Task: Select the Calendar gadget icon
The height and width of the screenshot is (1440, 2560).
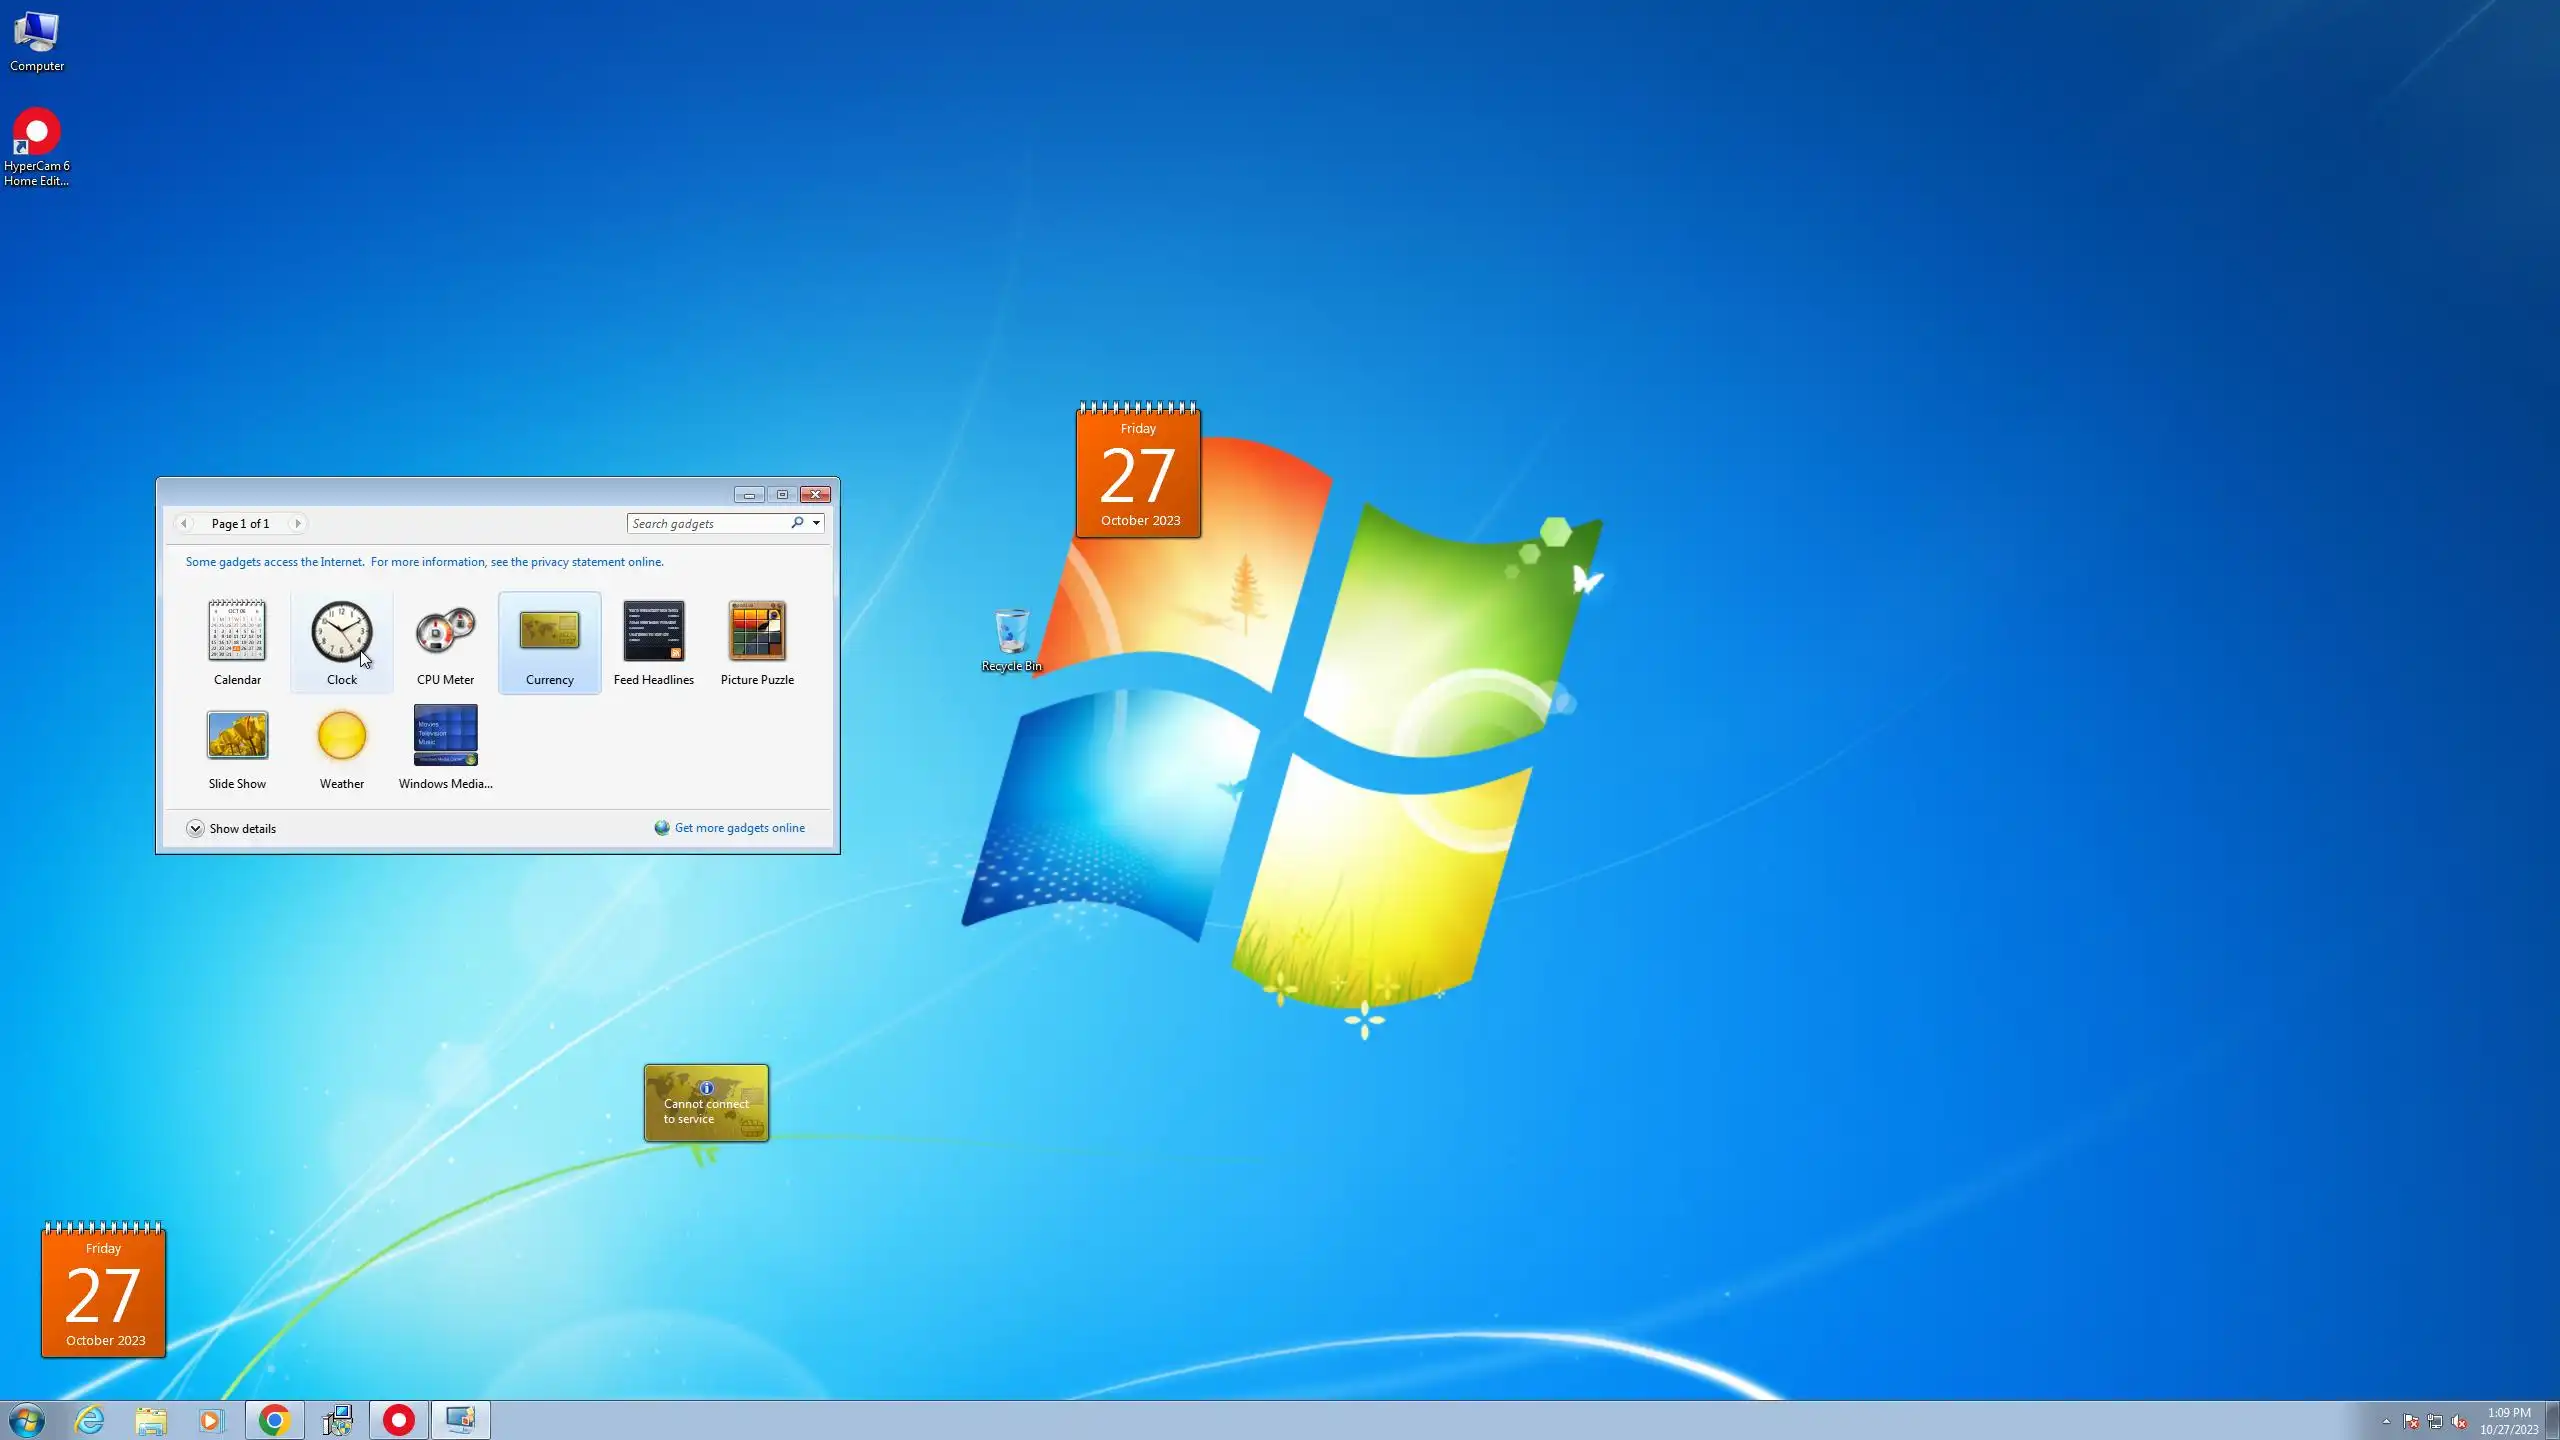Action: pos(237,631)
